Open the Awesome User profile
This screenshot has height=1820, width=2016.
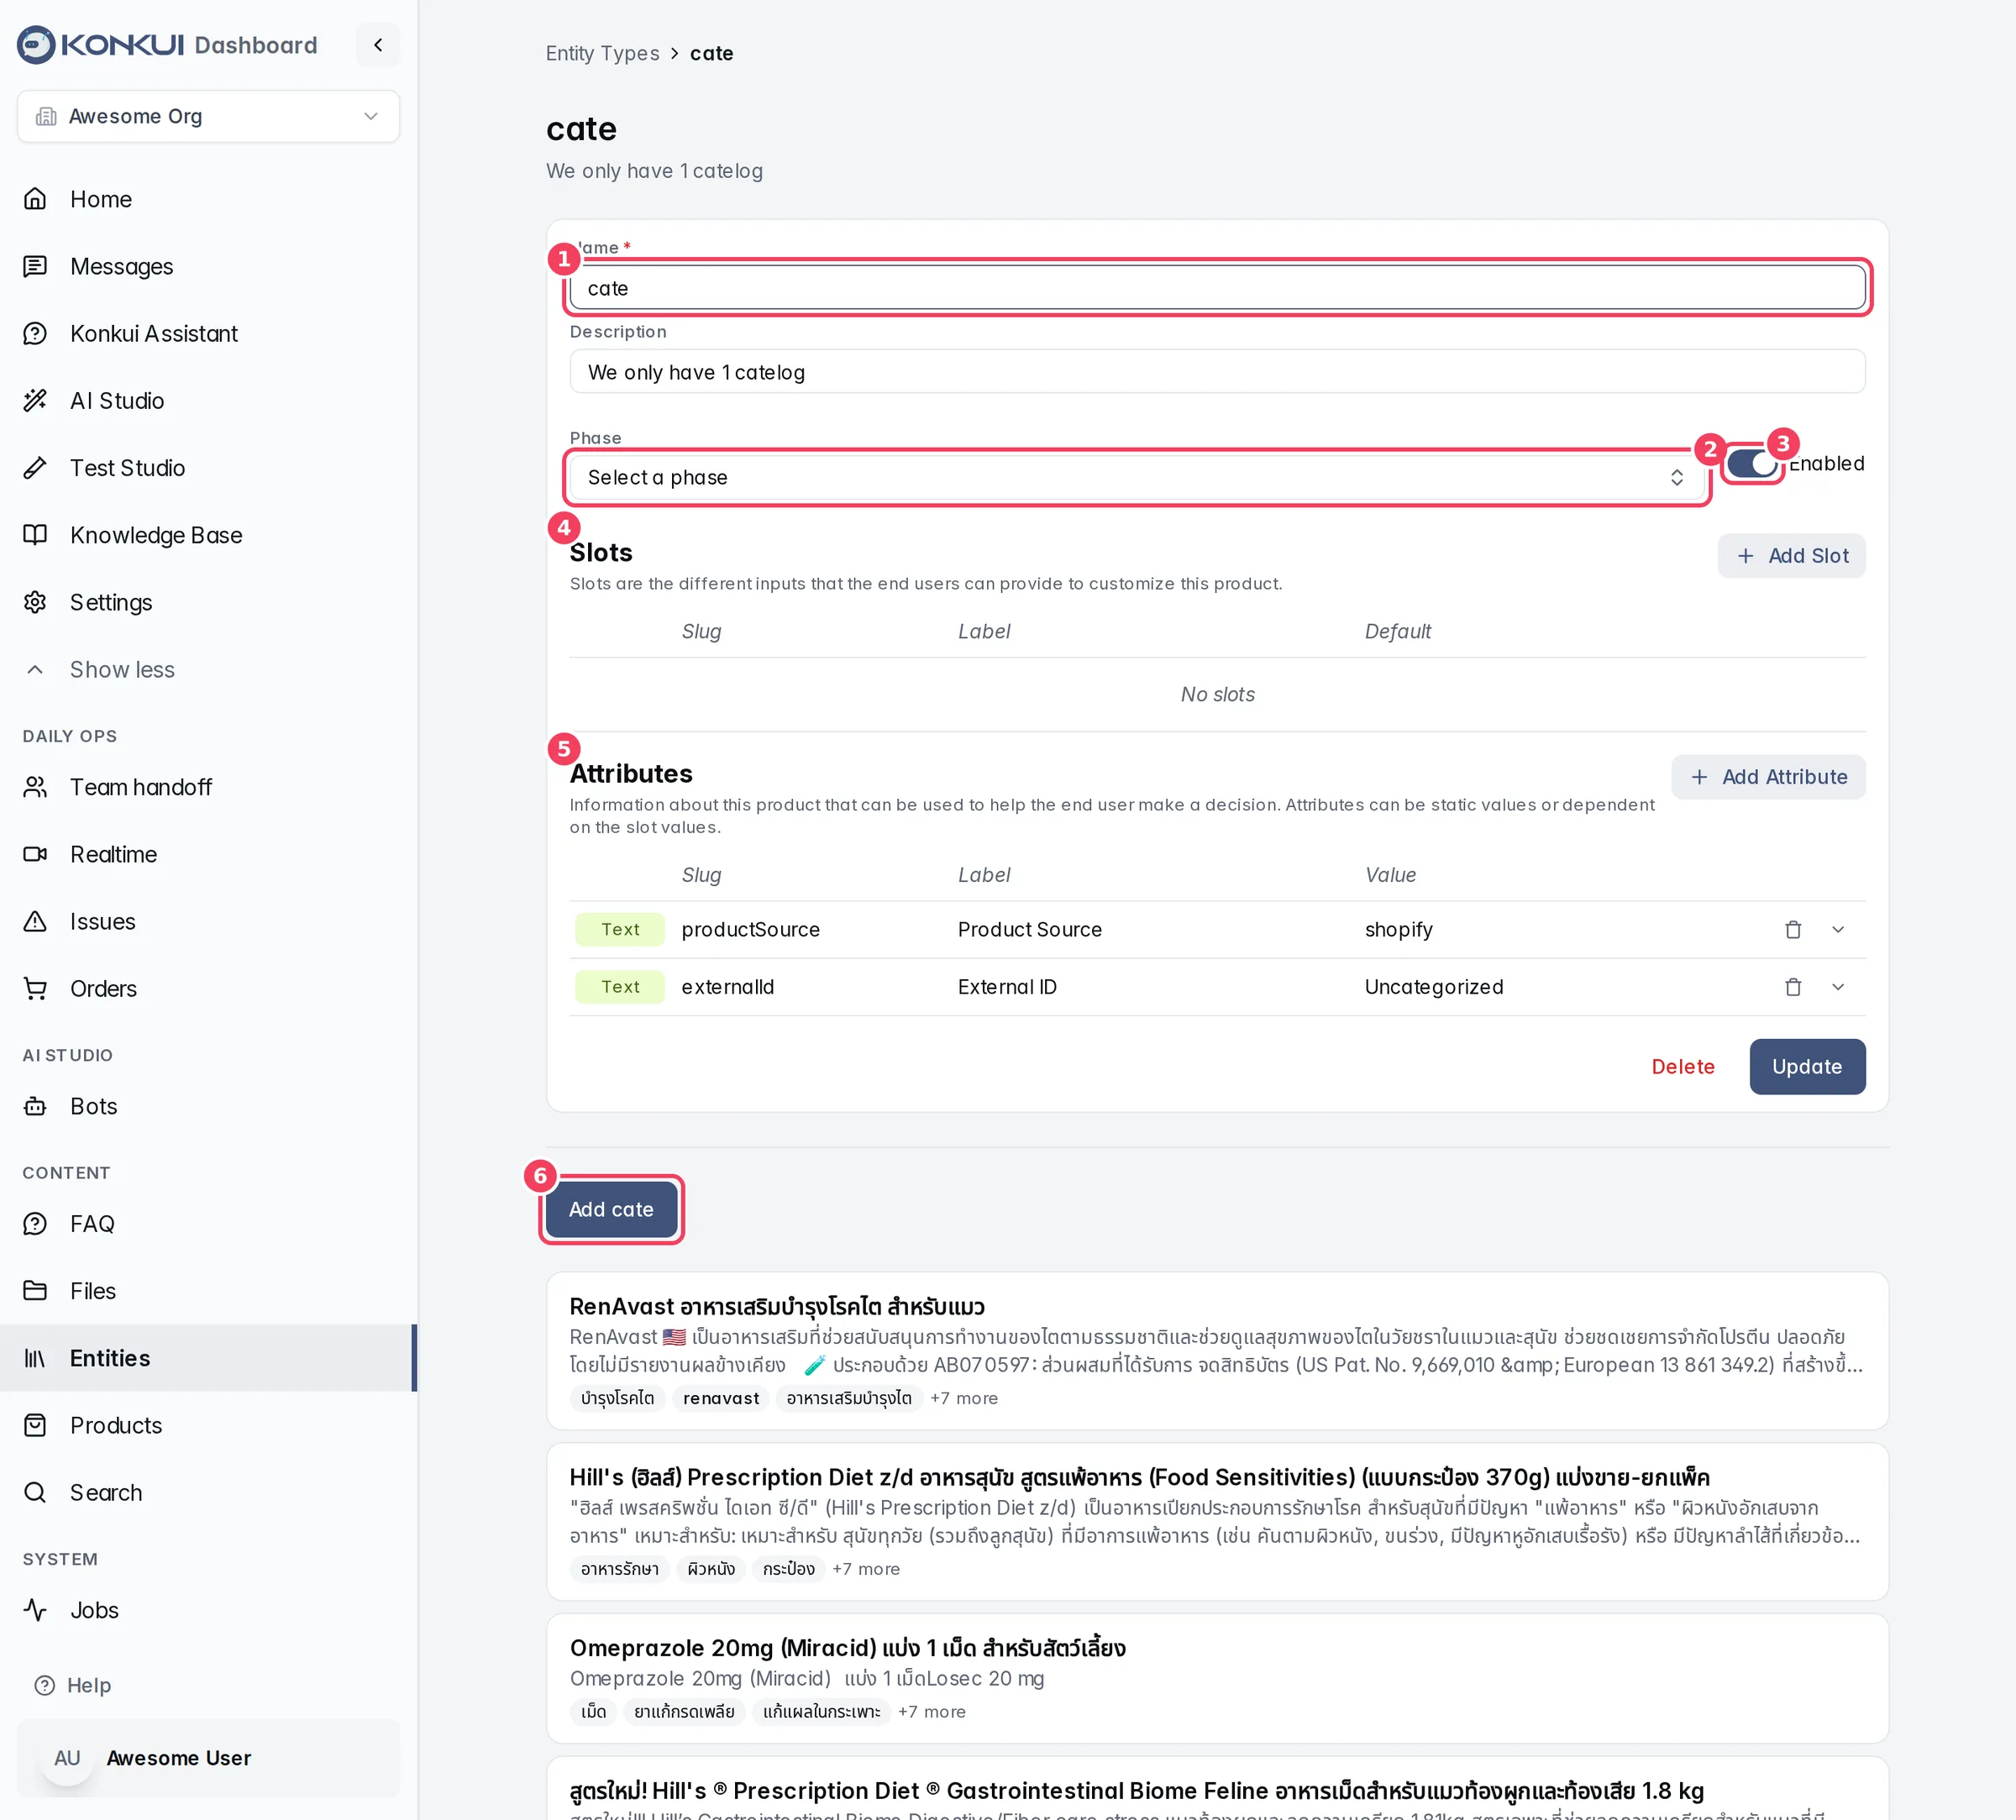[x=208, y=1758]
